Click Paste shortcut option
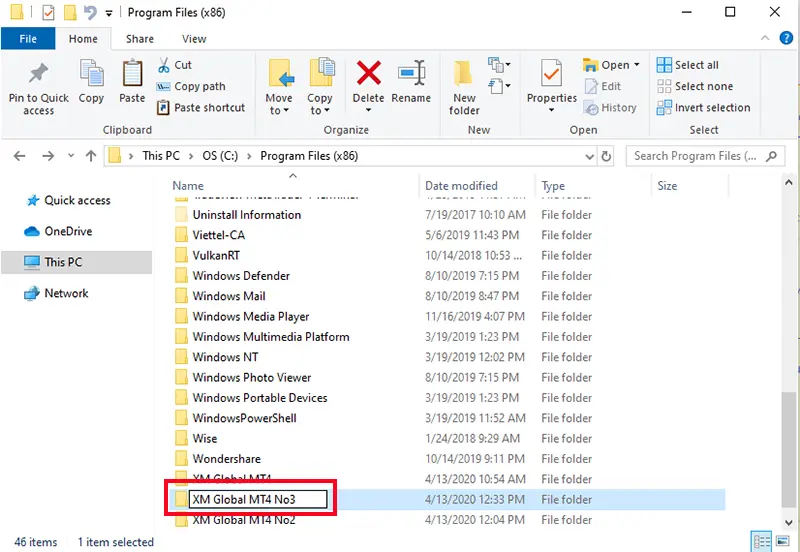800x552 pixels. click(x=201, y=108)
